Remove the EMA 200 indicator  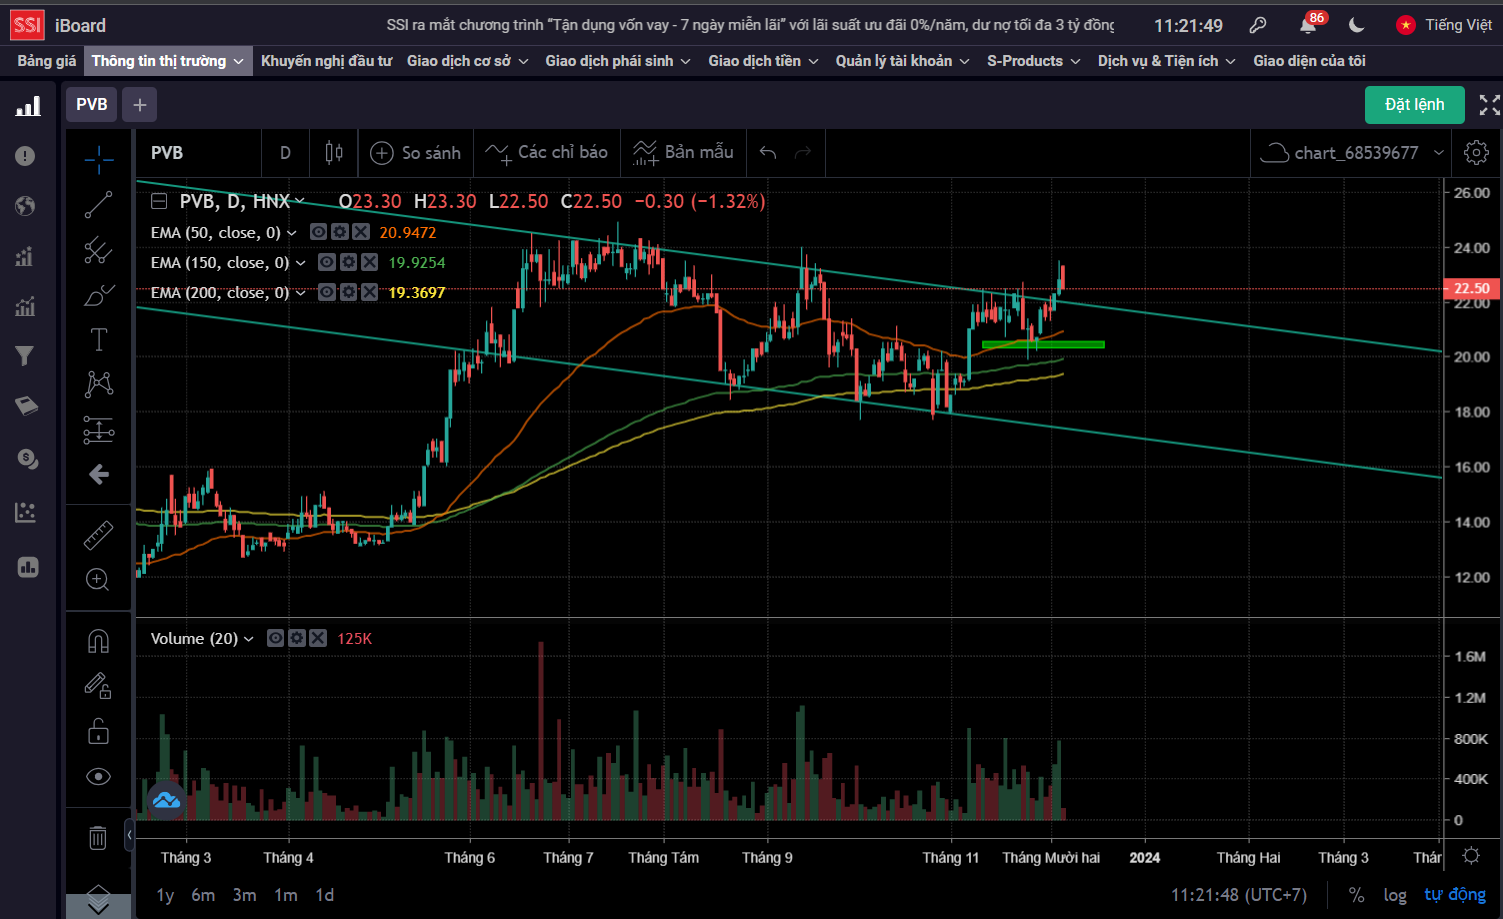(369, 292)
